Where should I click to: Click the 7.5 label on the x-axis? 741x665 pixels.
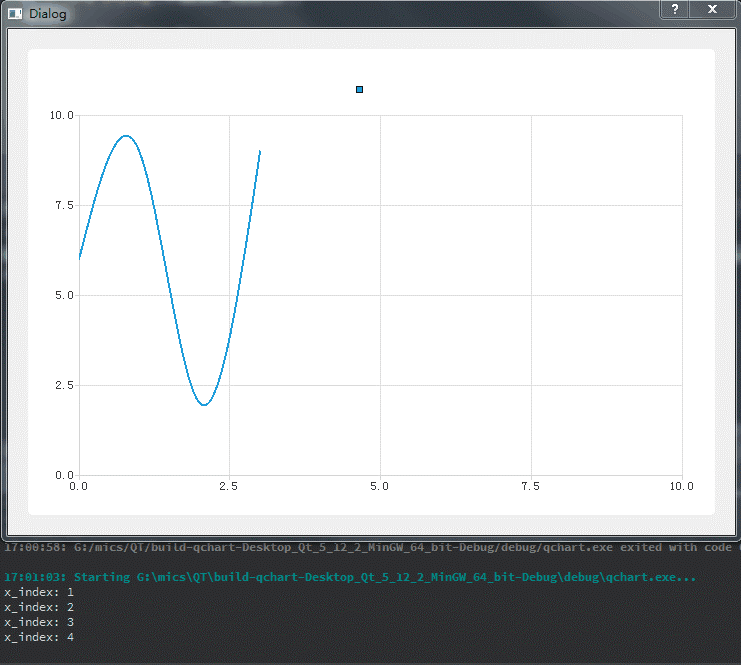point(530,486)
